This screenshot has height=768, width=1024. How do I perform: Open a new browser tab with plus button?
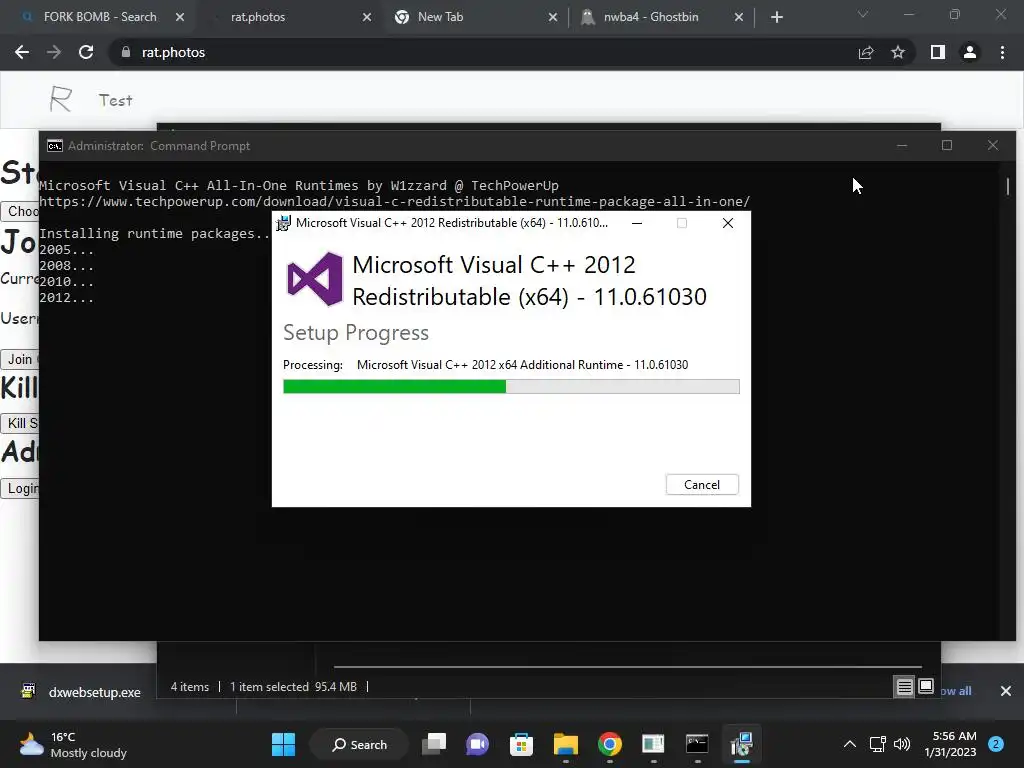click(776, 18)
